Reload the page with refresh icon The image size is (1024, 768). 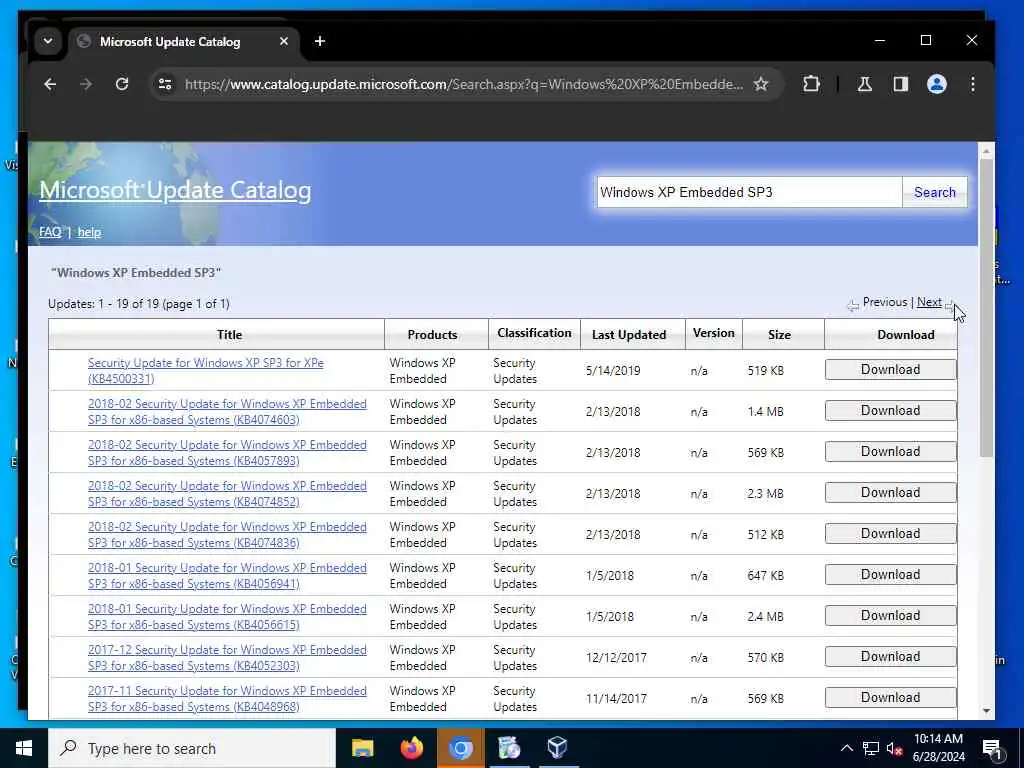pyautogui.click(x=122, y=84)
